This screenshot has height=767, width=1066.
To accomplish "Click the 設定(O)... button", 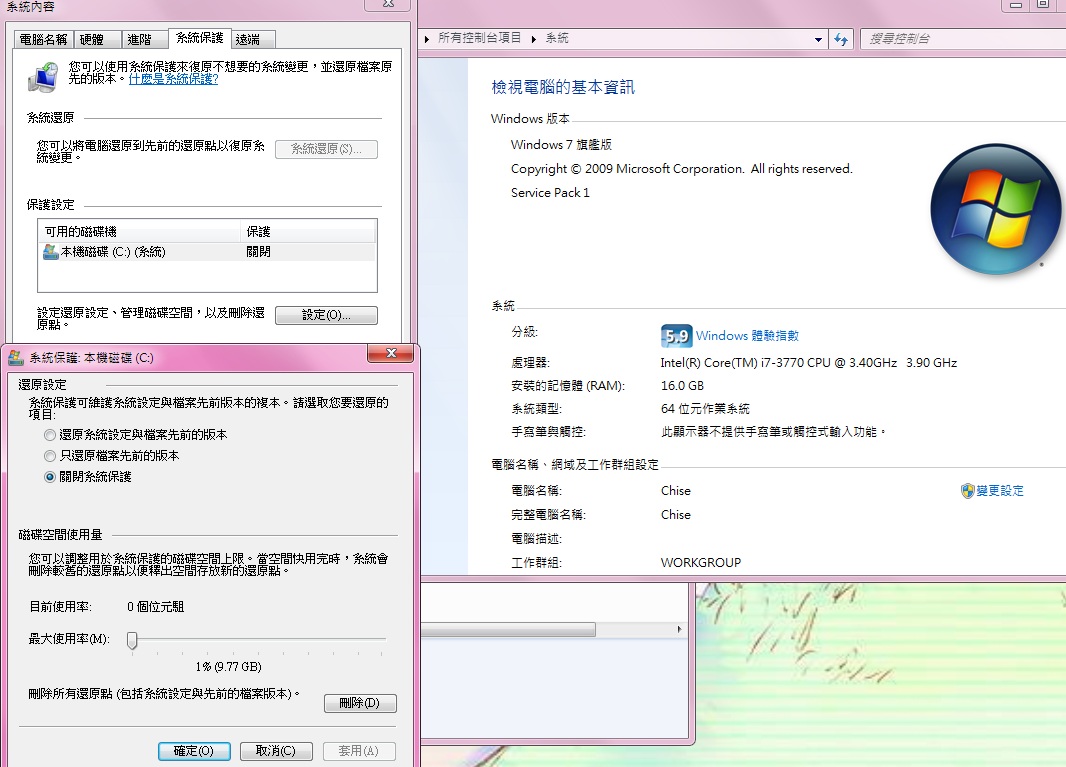I will pyautogui.click(x=326, y=315).
